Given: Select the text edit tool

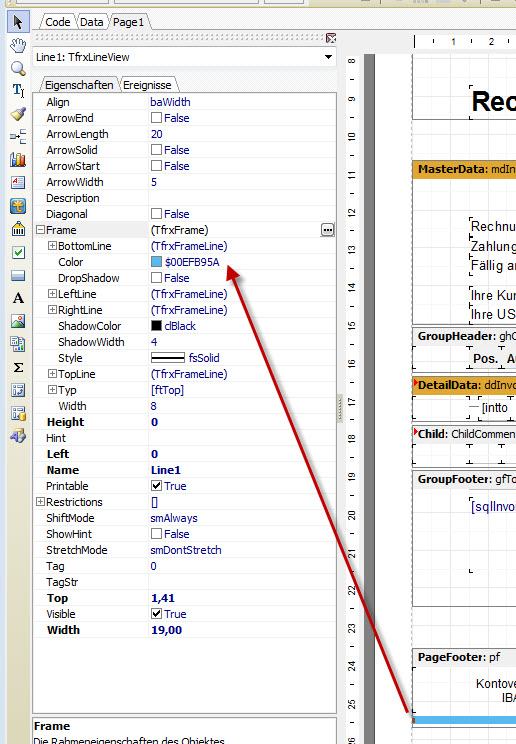Looking at the screenshot, I should coord(18,90).
